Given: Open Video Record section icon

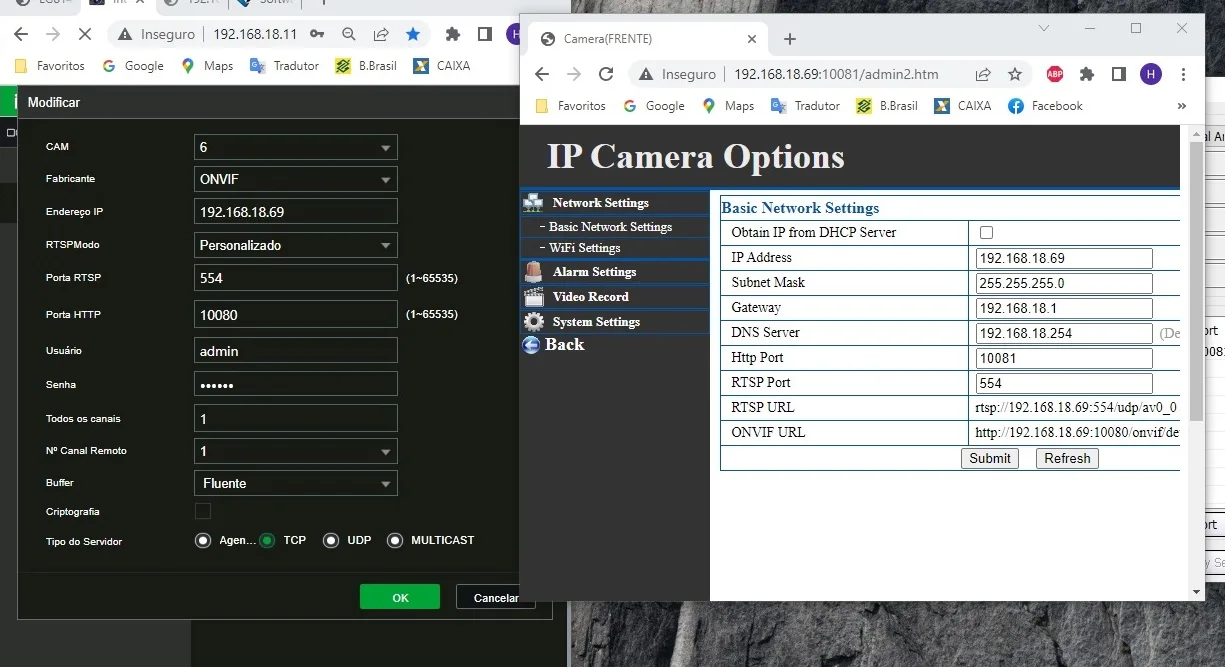Looking at the screenshot, I should pyautogui.click(x=534, y=297).
